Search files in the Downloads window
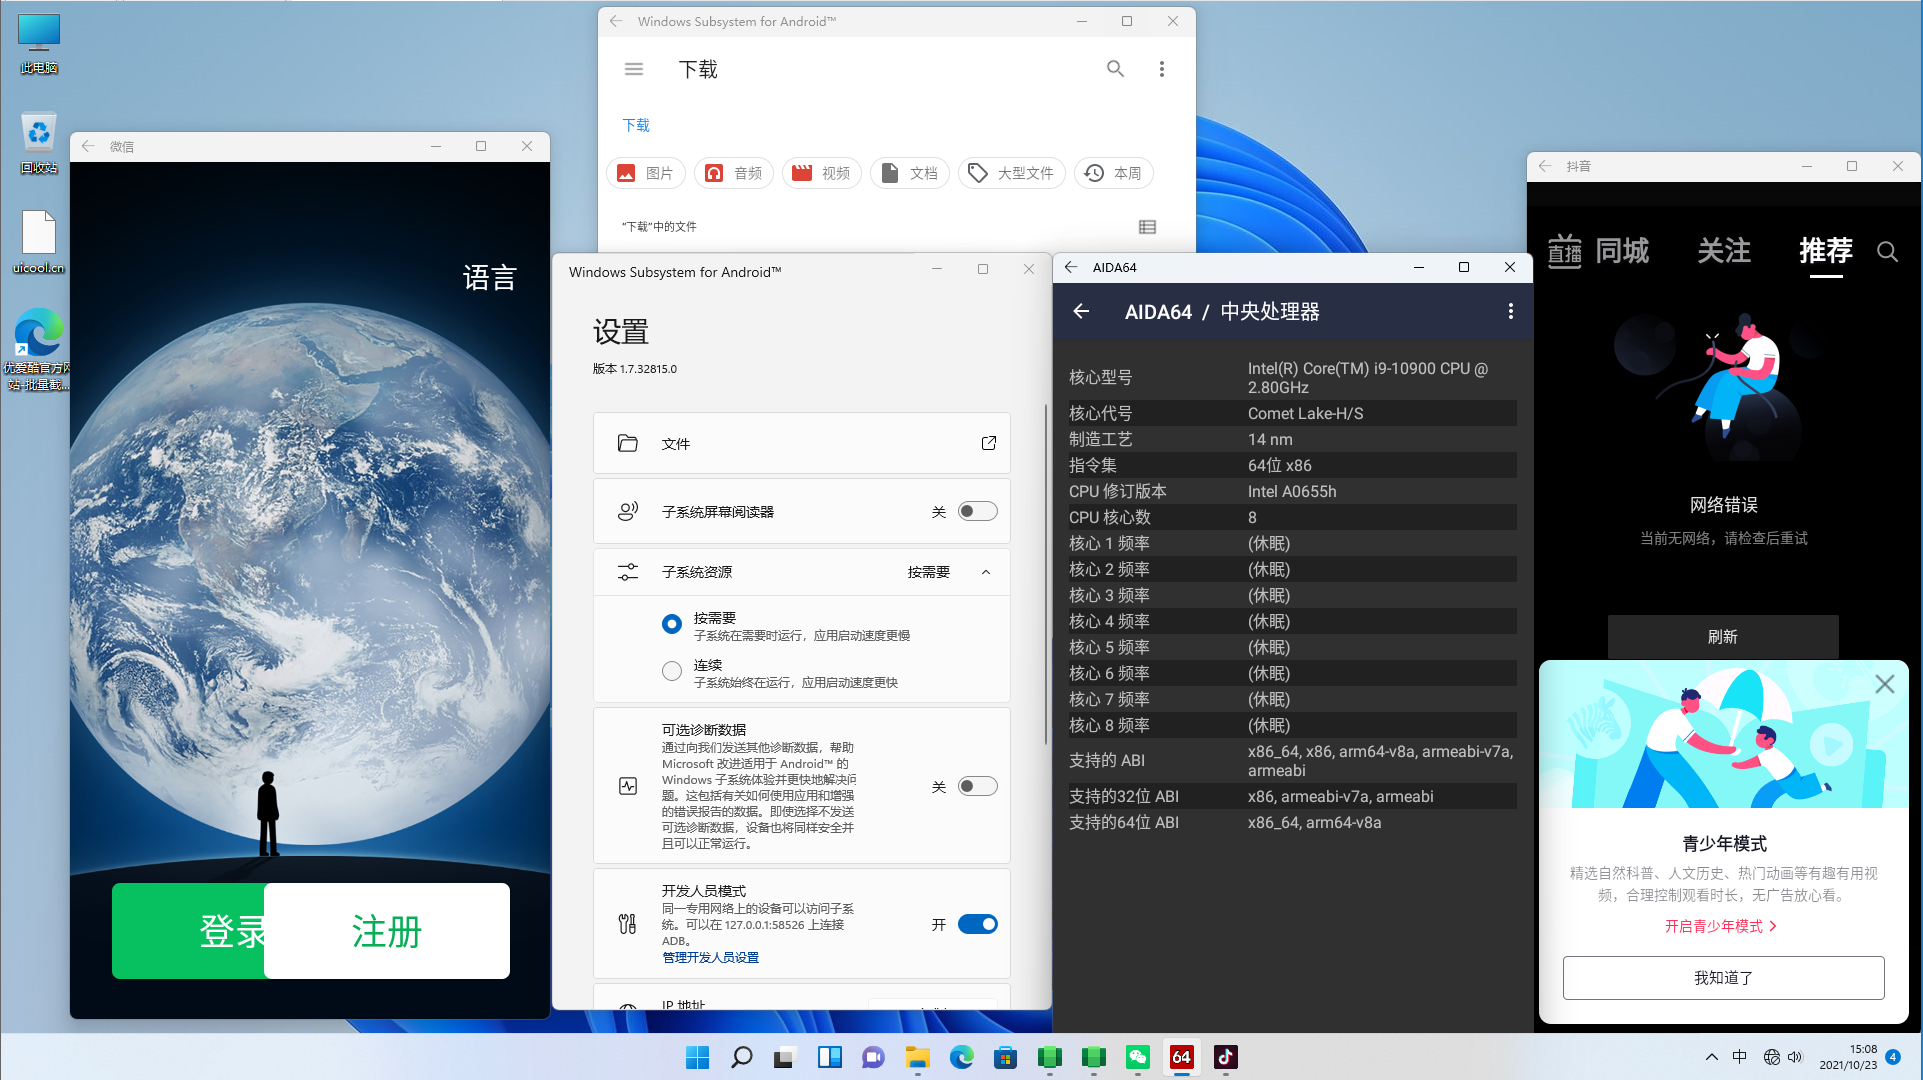1923x1080 pixels. tap(1115, 69)
